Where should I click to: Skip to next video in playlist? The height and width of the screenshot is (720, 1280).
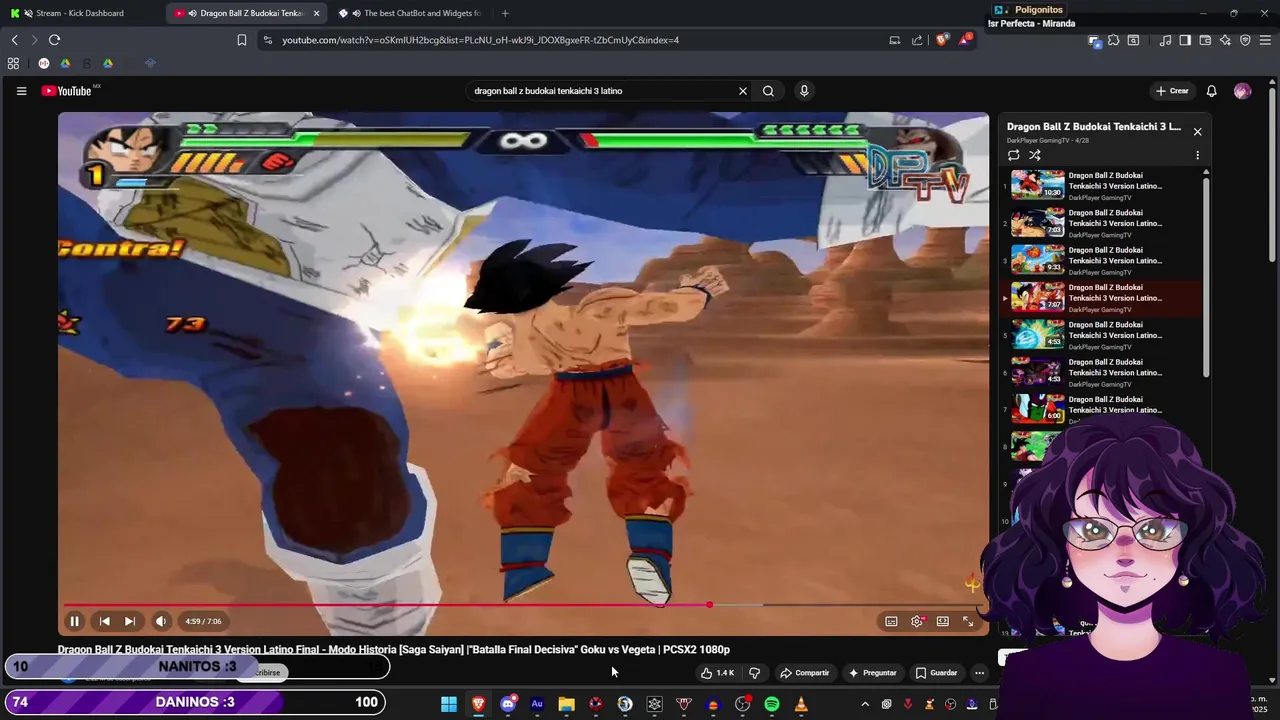(x=130, y=621)
